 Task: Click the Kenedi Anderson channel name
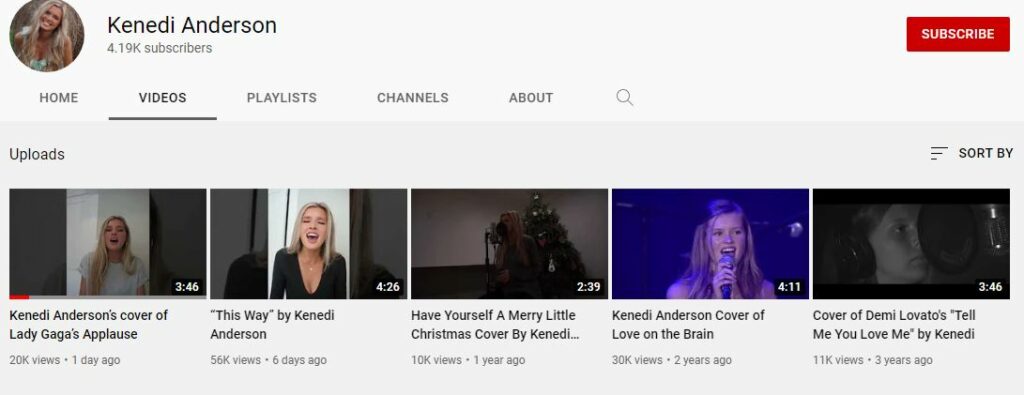[x=192, y=25]
